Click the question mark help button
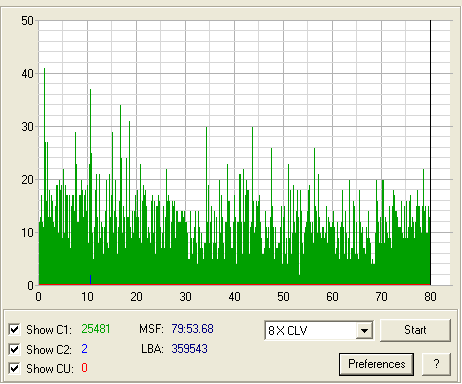This screenshot has height=384, width=462. 436,364
